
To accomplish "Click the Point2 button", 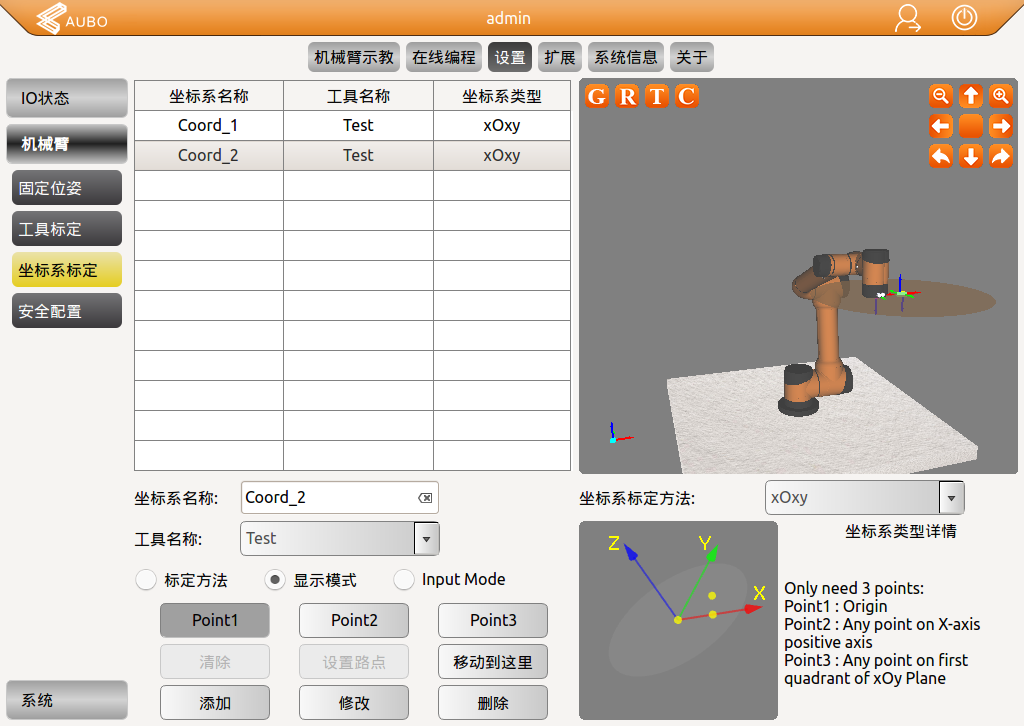I will pos(354,620).
